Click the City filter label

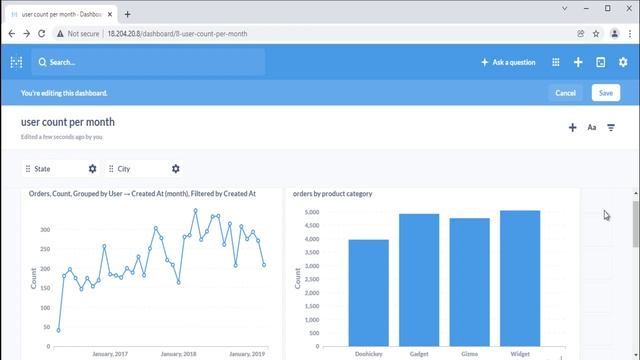(x=124, y=169)
